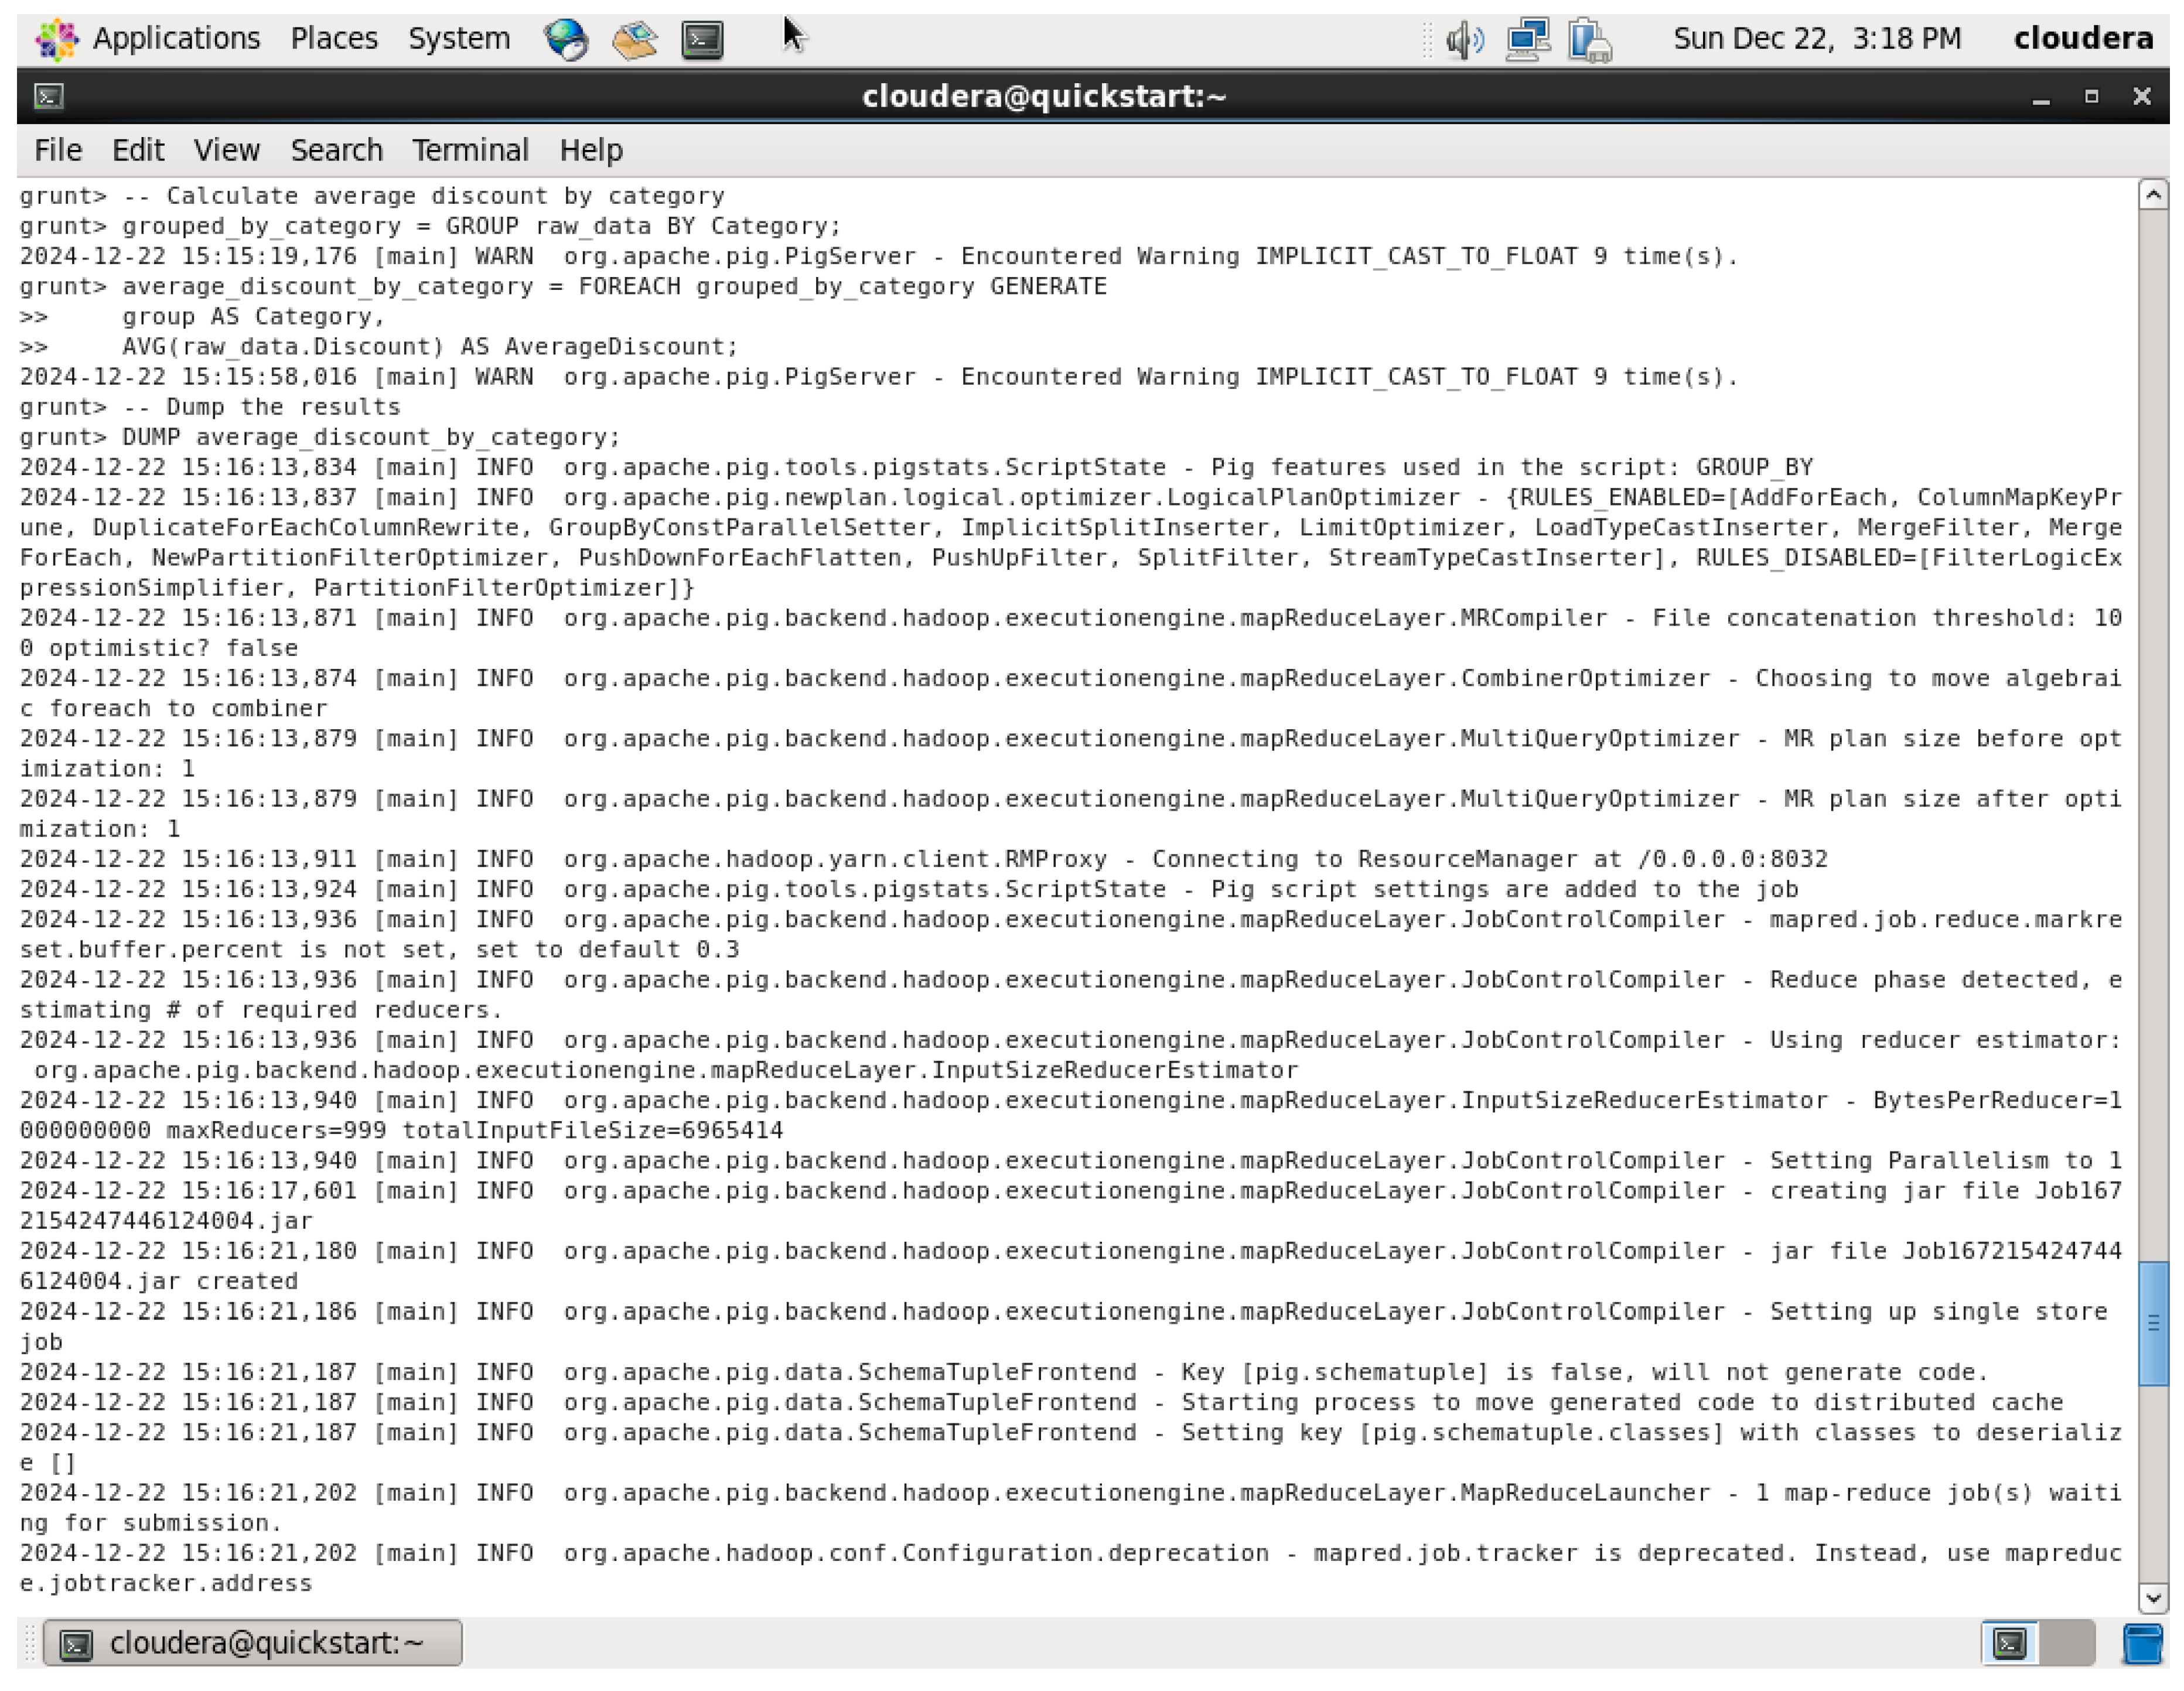The image size is (2184, 1691).
Task: Open the Search menu of the terminal
Action: [336, 149]
